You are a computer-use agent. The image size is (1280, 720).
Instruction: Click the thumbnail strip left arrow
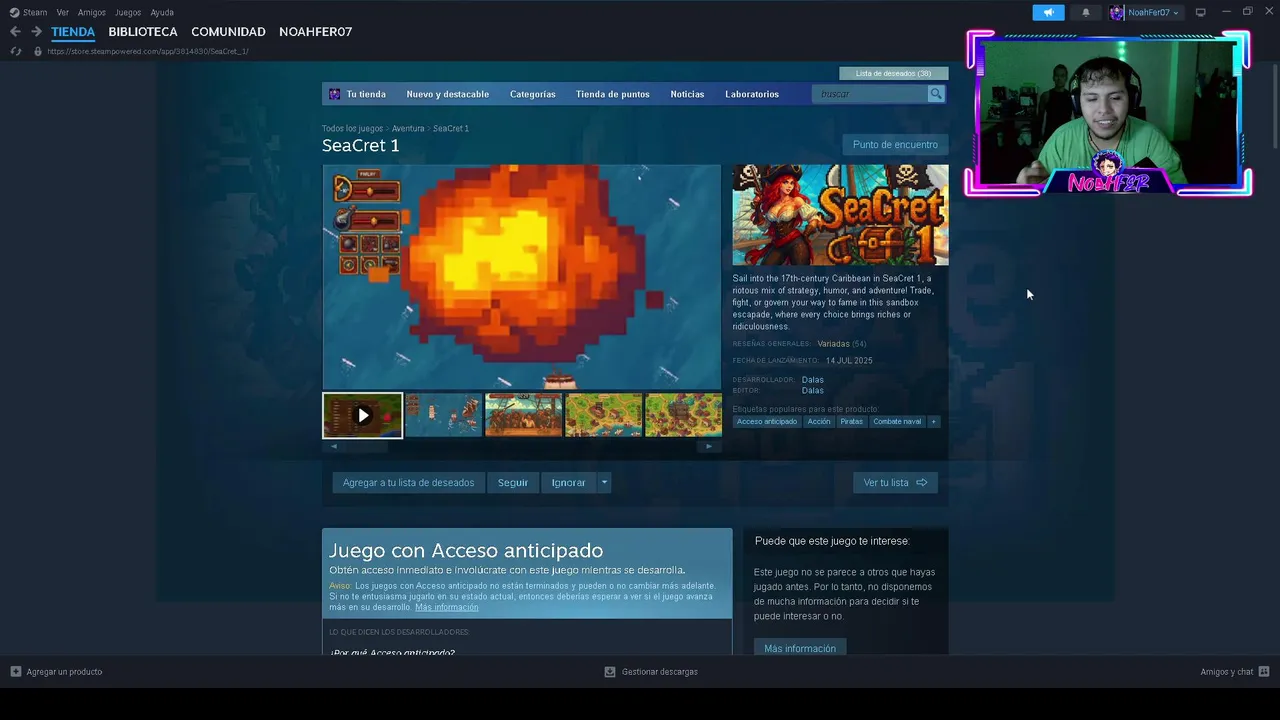pyautogui.click(x=334, y=446)
